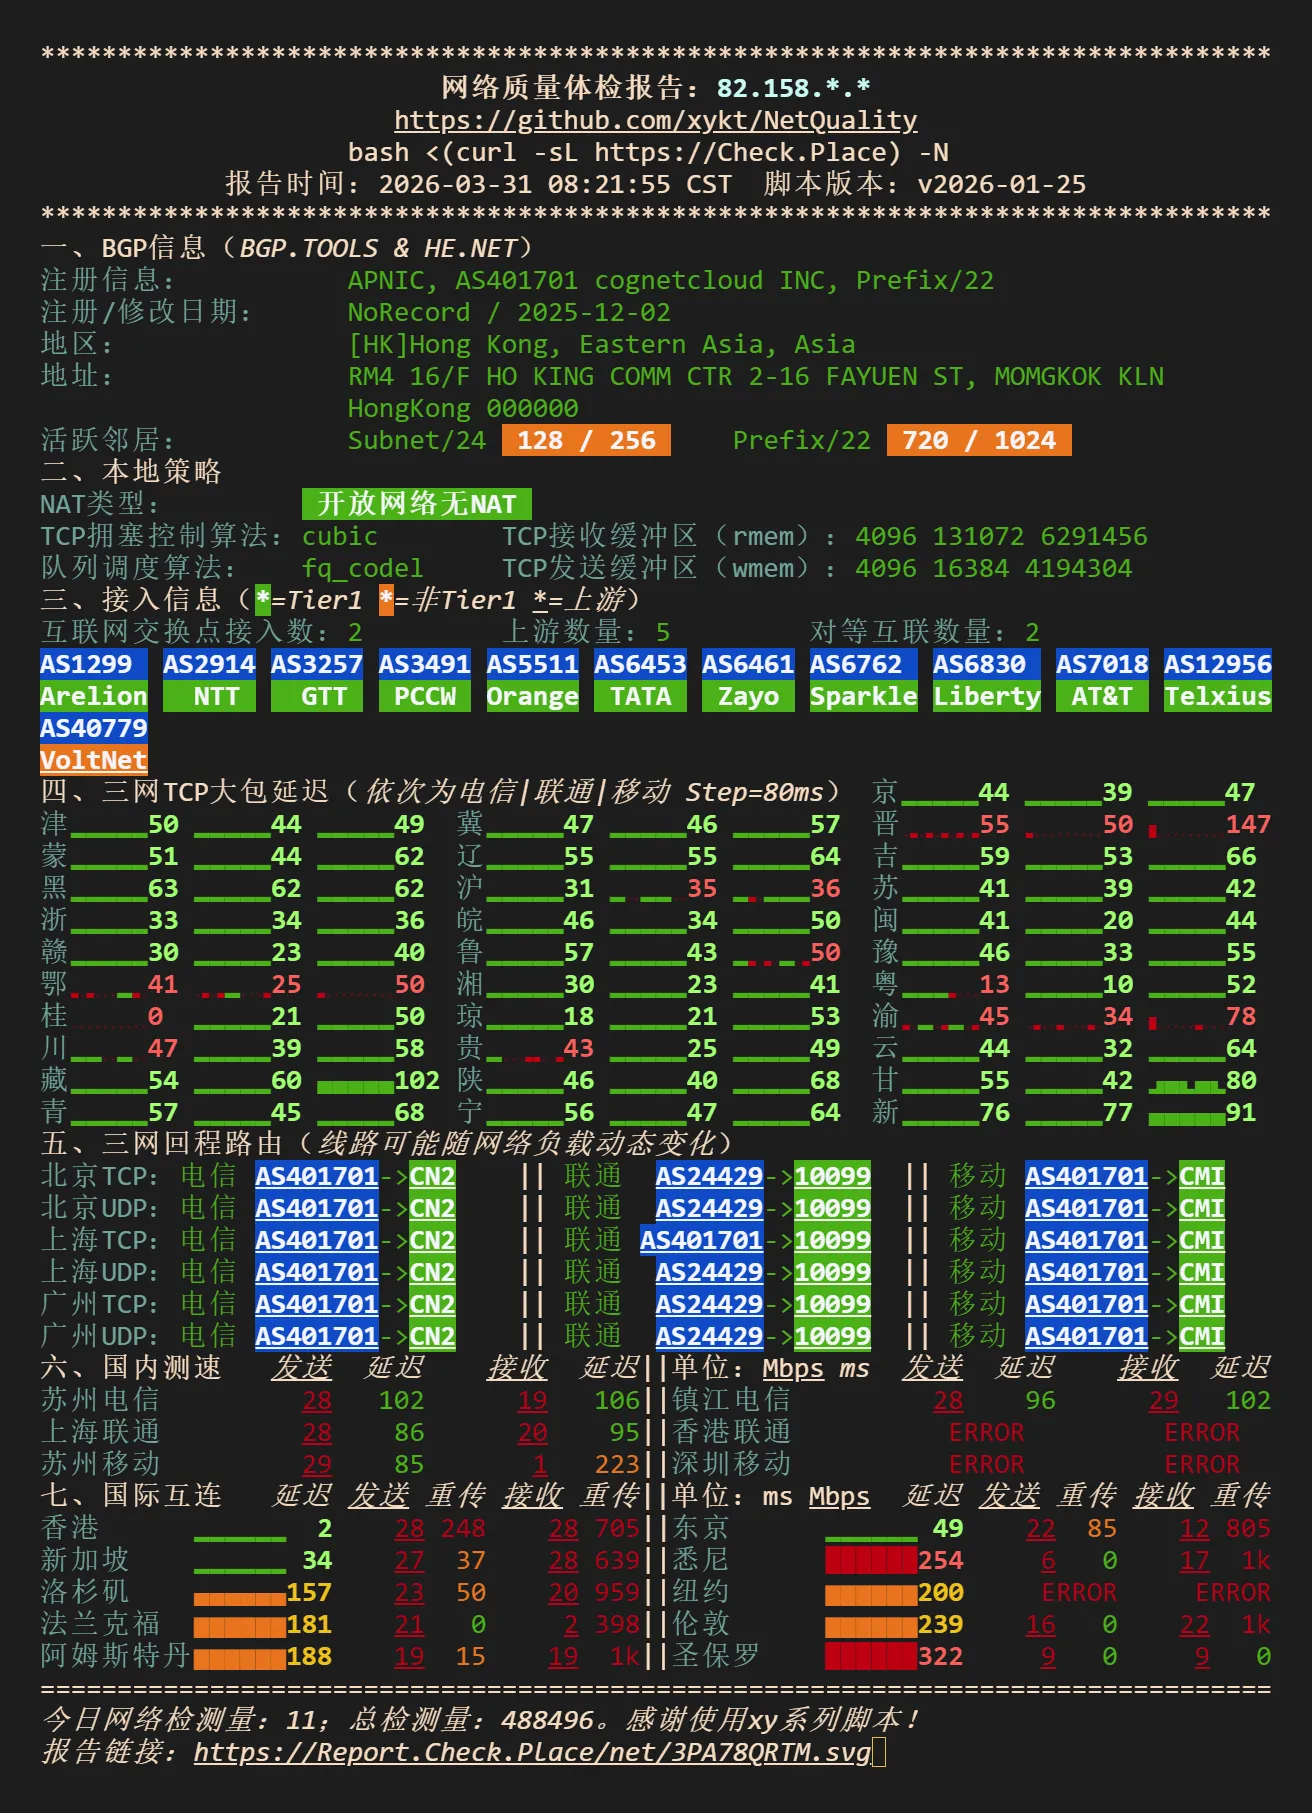Click the 北京TCP 电信 CN2 route label

click(x=432, y=1176)
